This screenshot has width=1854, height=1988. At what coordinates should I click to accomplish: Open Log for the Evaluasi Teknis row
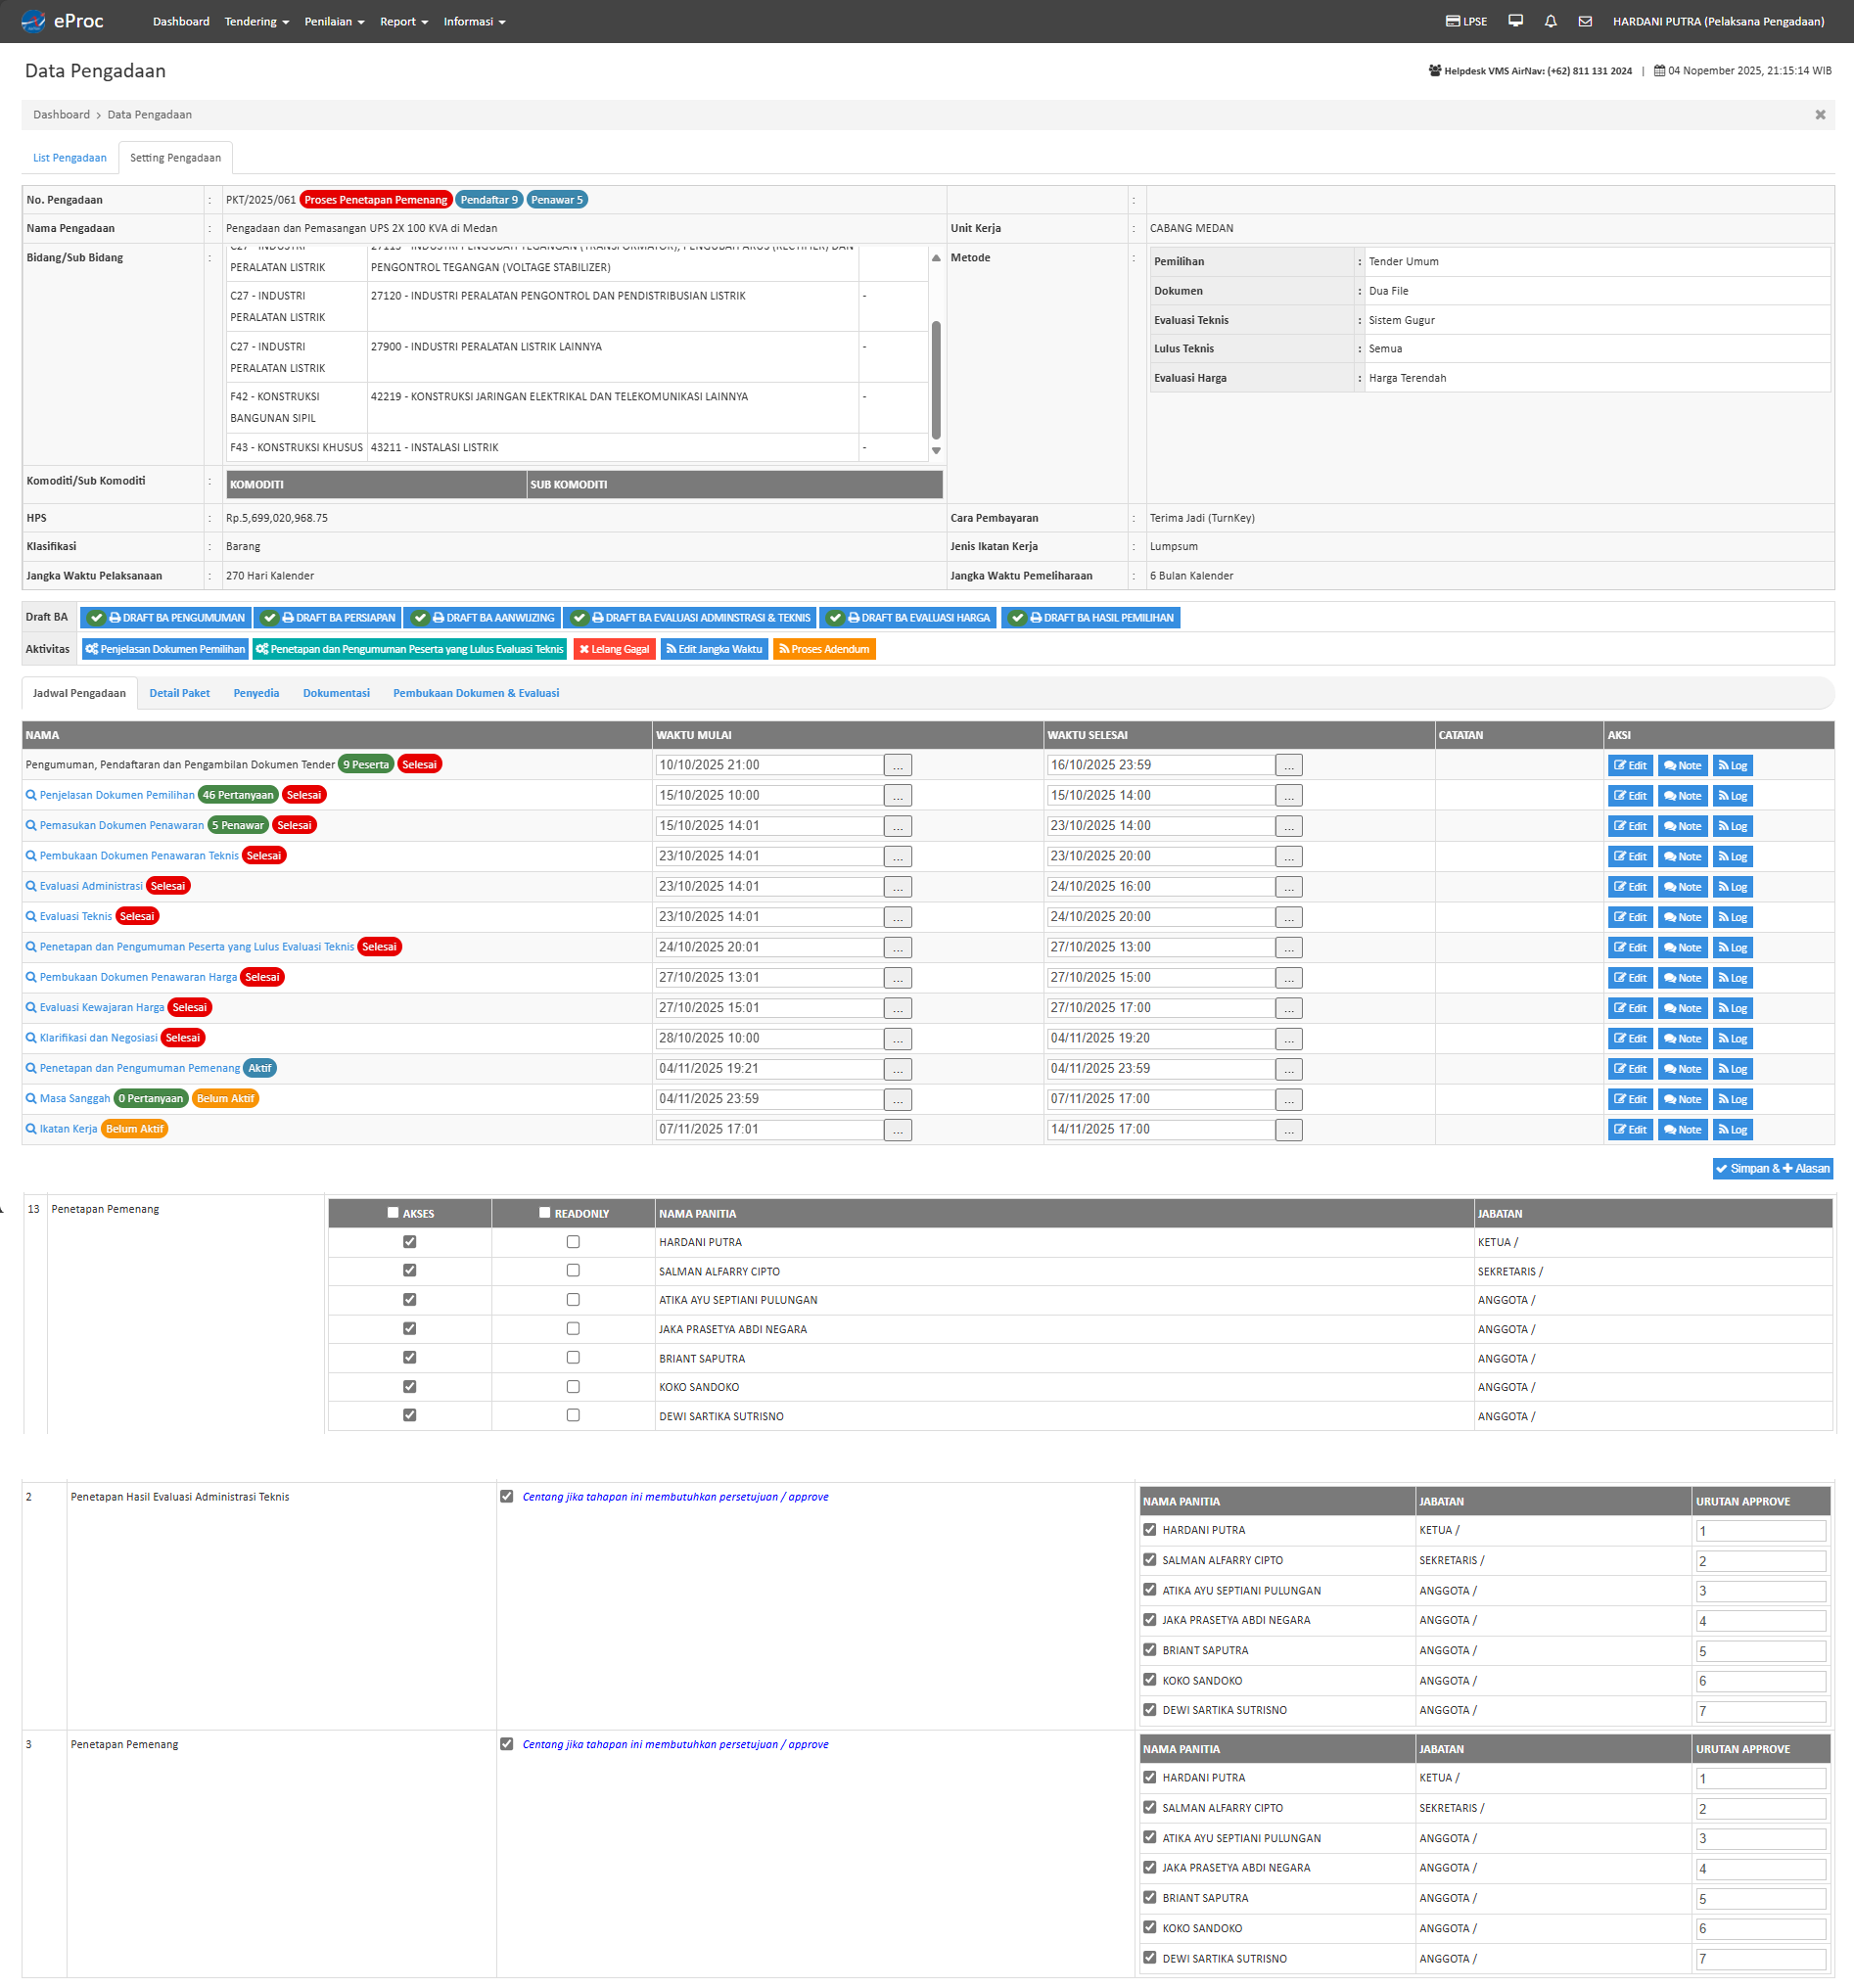(1733, 917)
